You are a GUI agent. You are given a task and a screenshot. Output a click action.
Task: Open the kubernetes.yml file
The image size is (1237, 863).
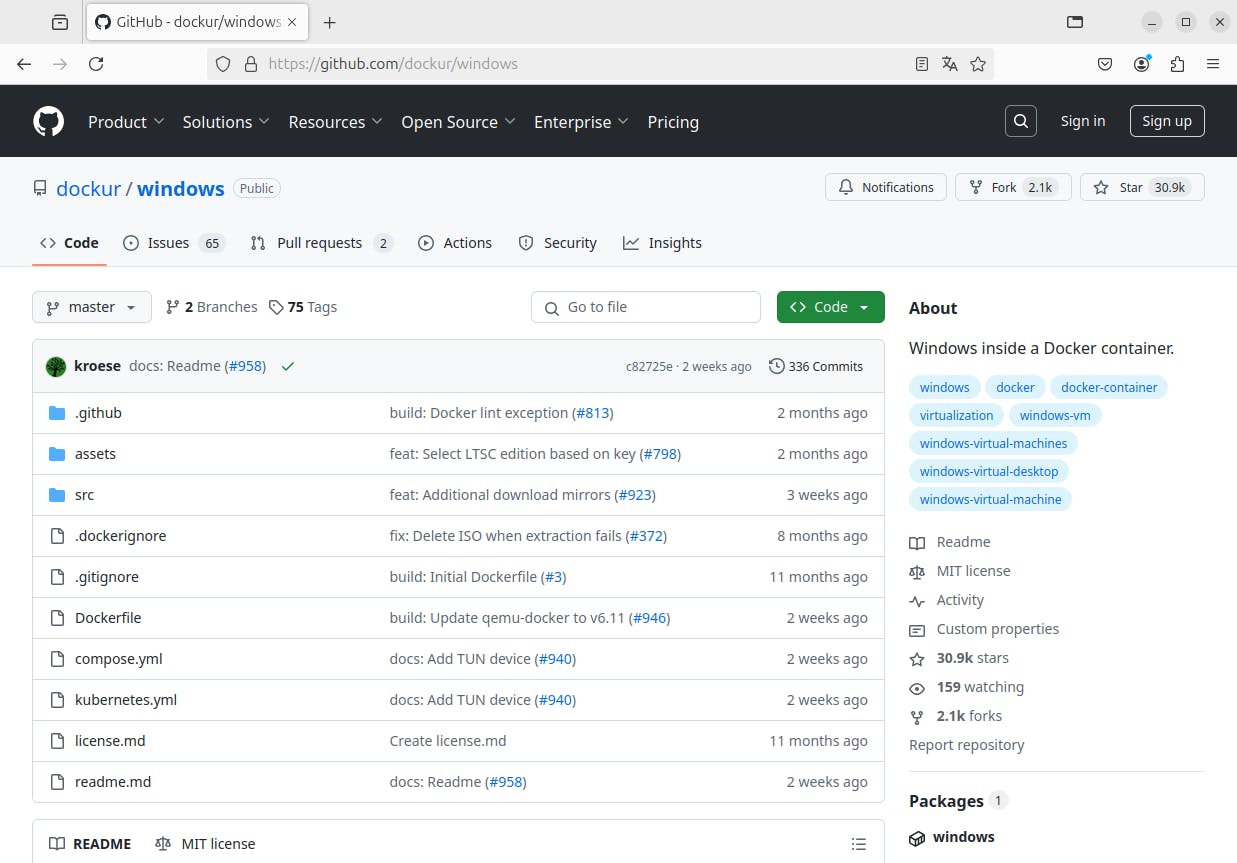point(126,700)
